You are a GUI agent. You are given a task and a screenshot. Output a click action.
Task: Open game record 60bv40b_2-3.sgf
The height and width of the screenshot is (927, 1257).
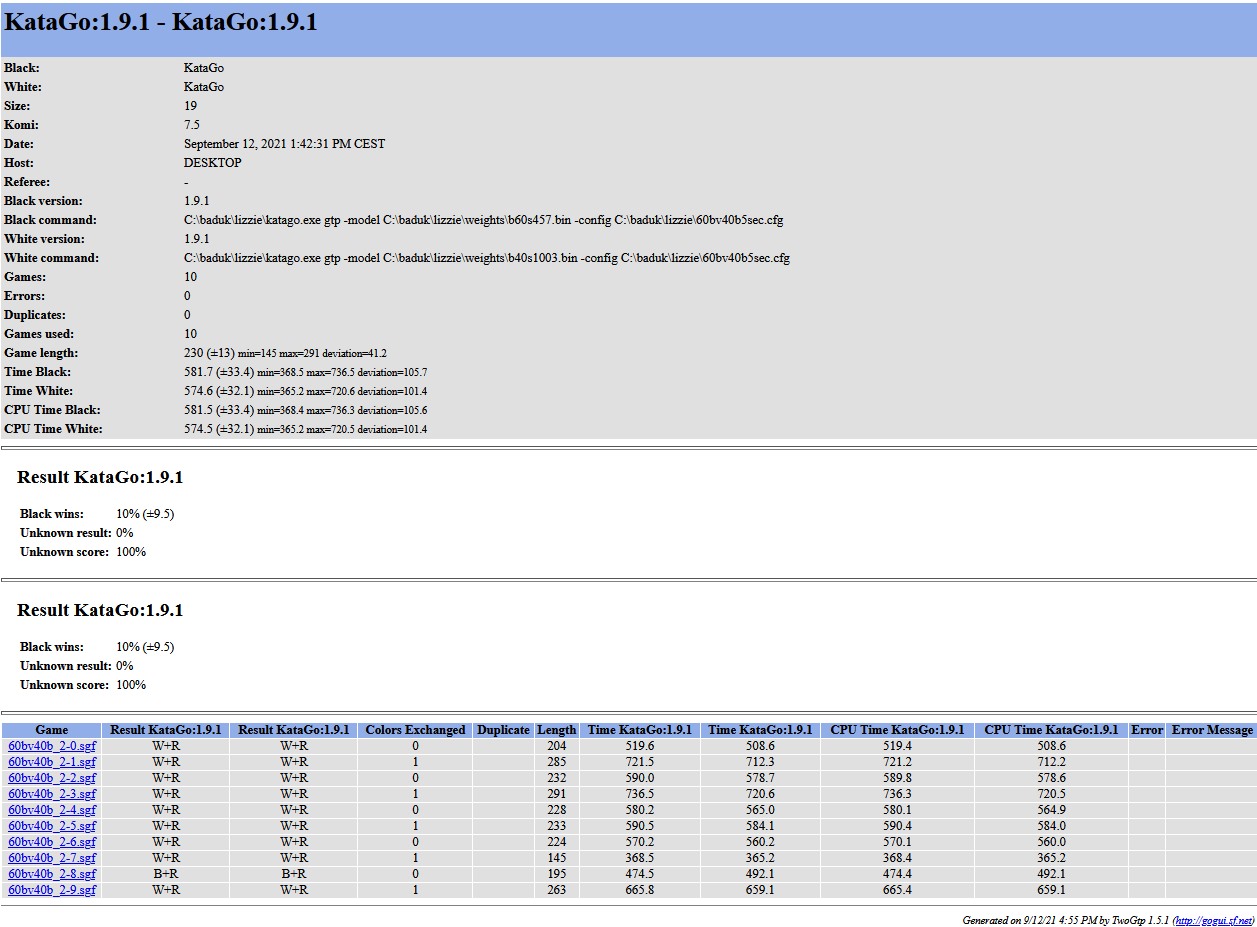pyautogui.click(x=52, y=794)
